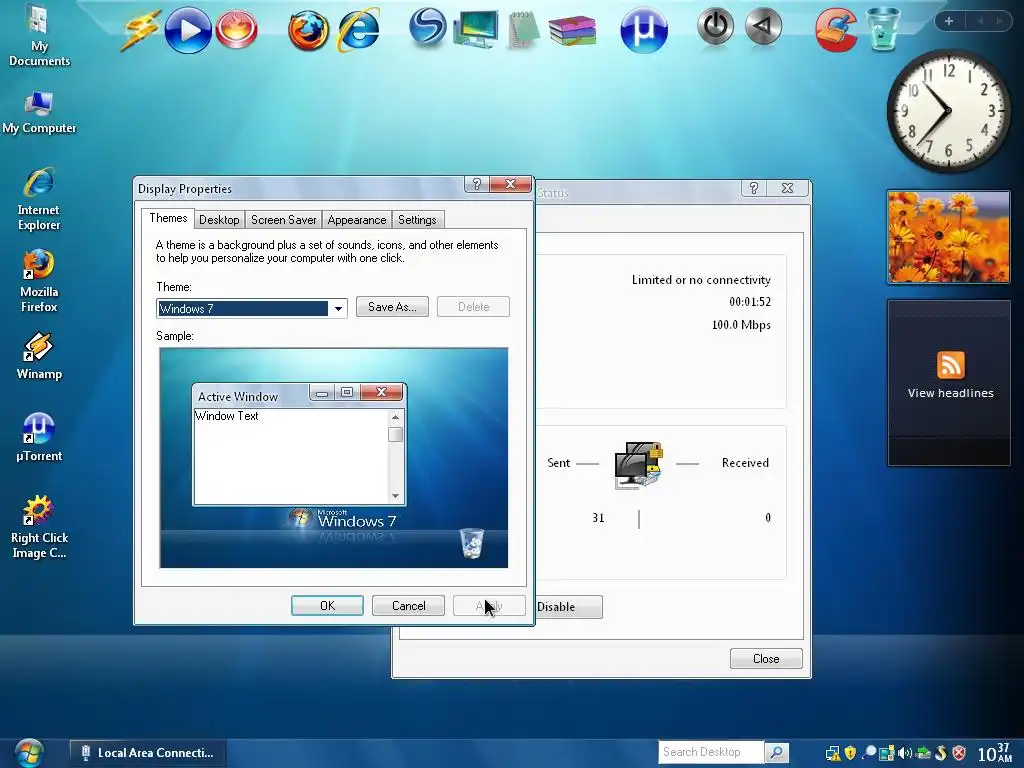The height and width of the screenshot is (768, 1024).
Task: Click the magnifier tray icon
Action: (869, 753)
